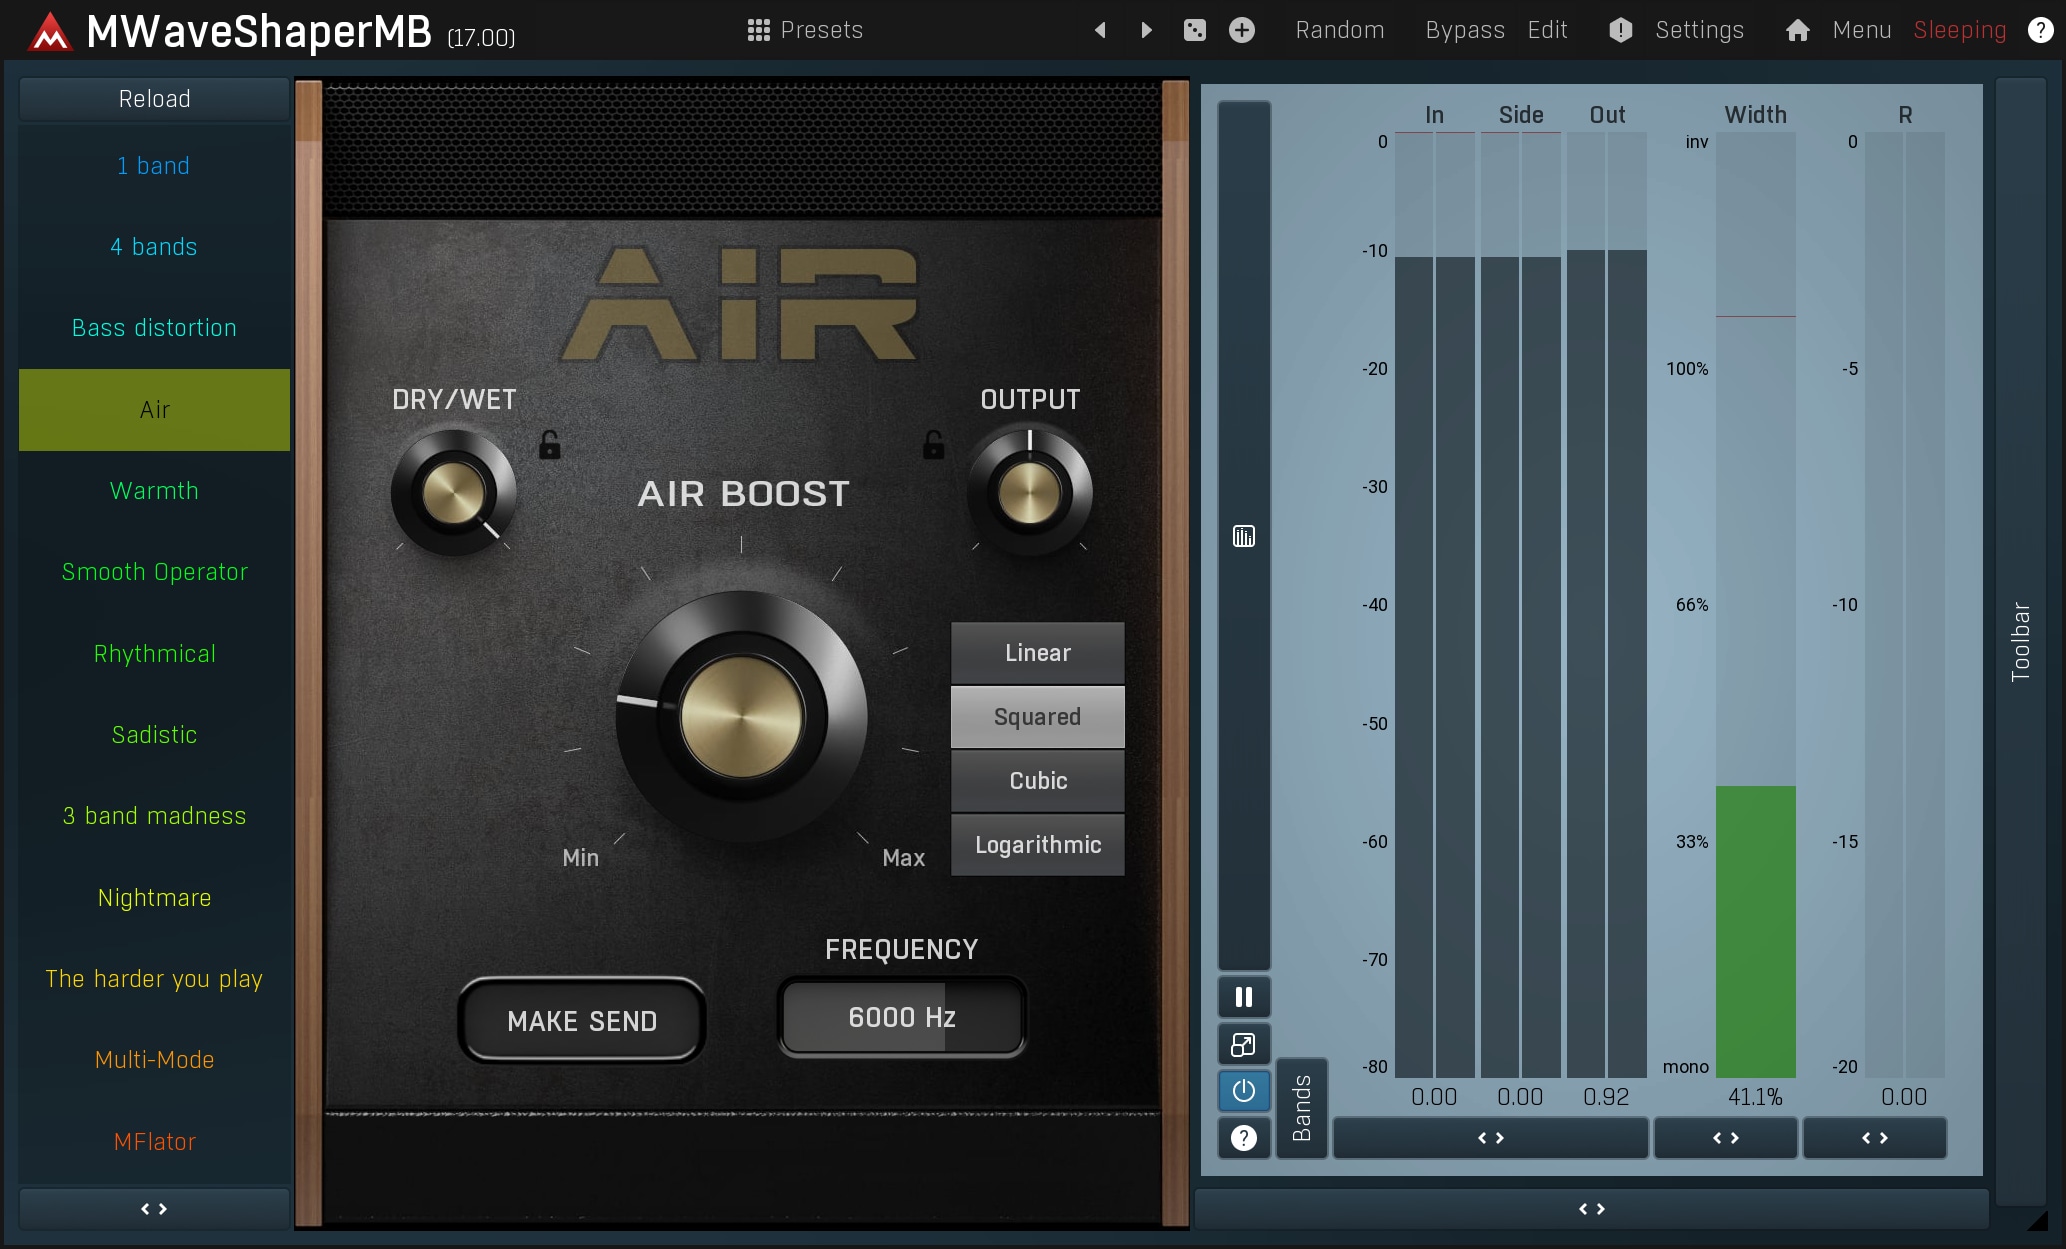Expand the preset list arrows at bottom
This screenshot has width=2066, height=1249.
[154, 1209]
